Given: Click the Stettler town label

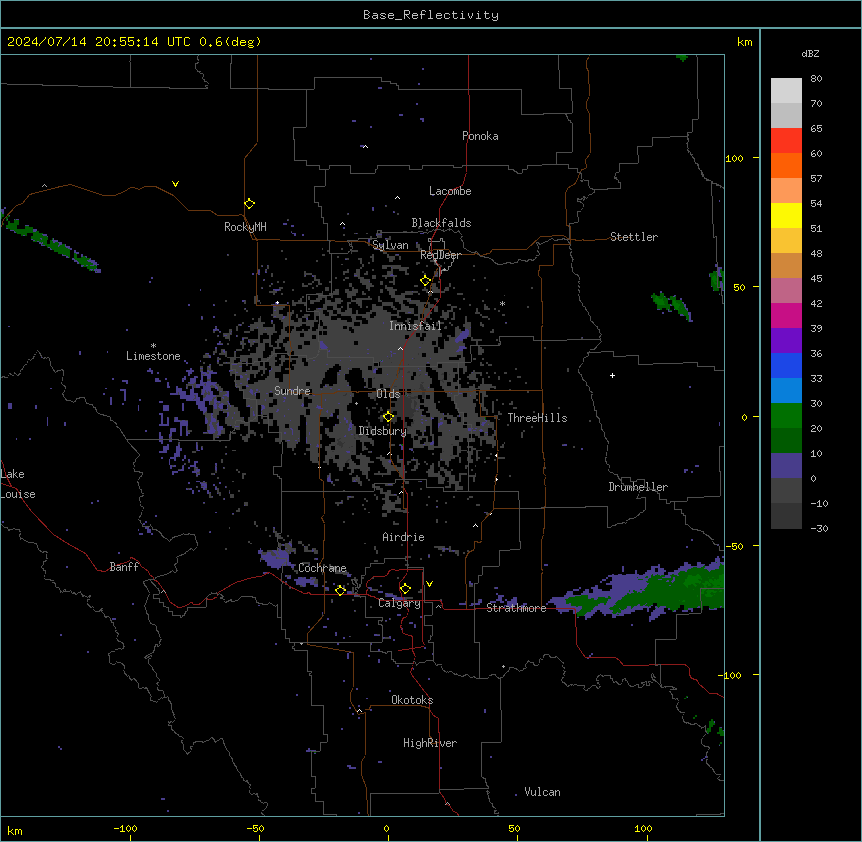Looking at the screenshot, I should [x=634, y=237].
